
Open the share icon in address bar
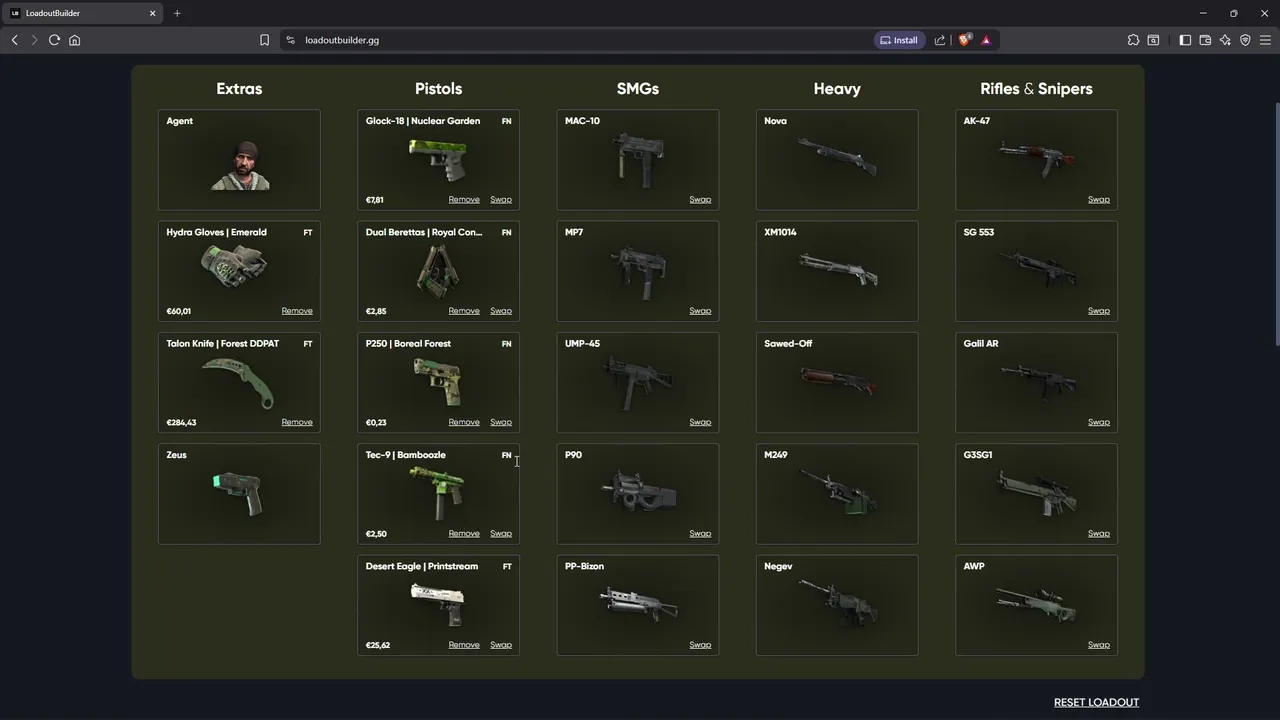click(940, 40)
